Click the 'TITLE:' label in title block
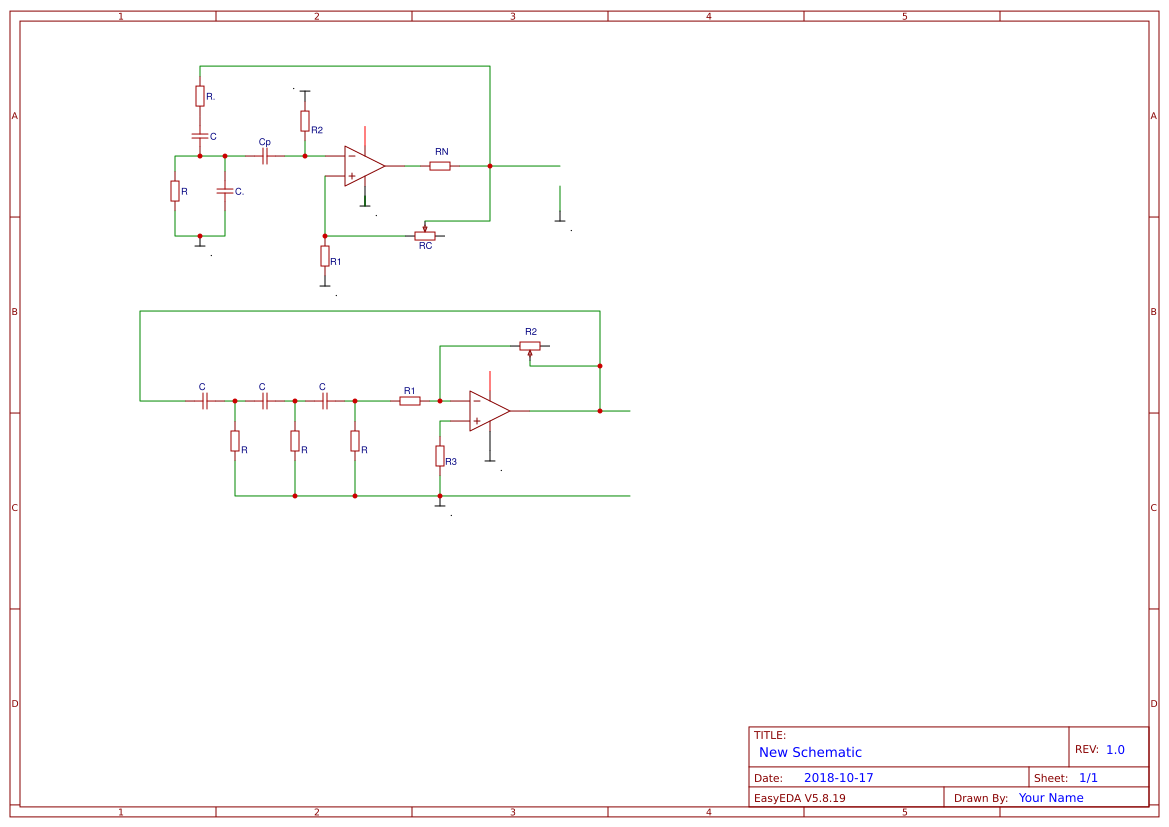The width and height of the screenshot is (1169, 827). (769, 735)
